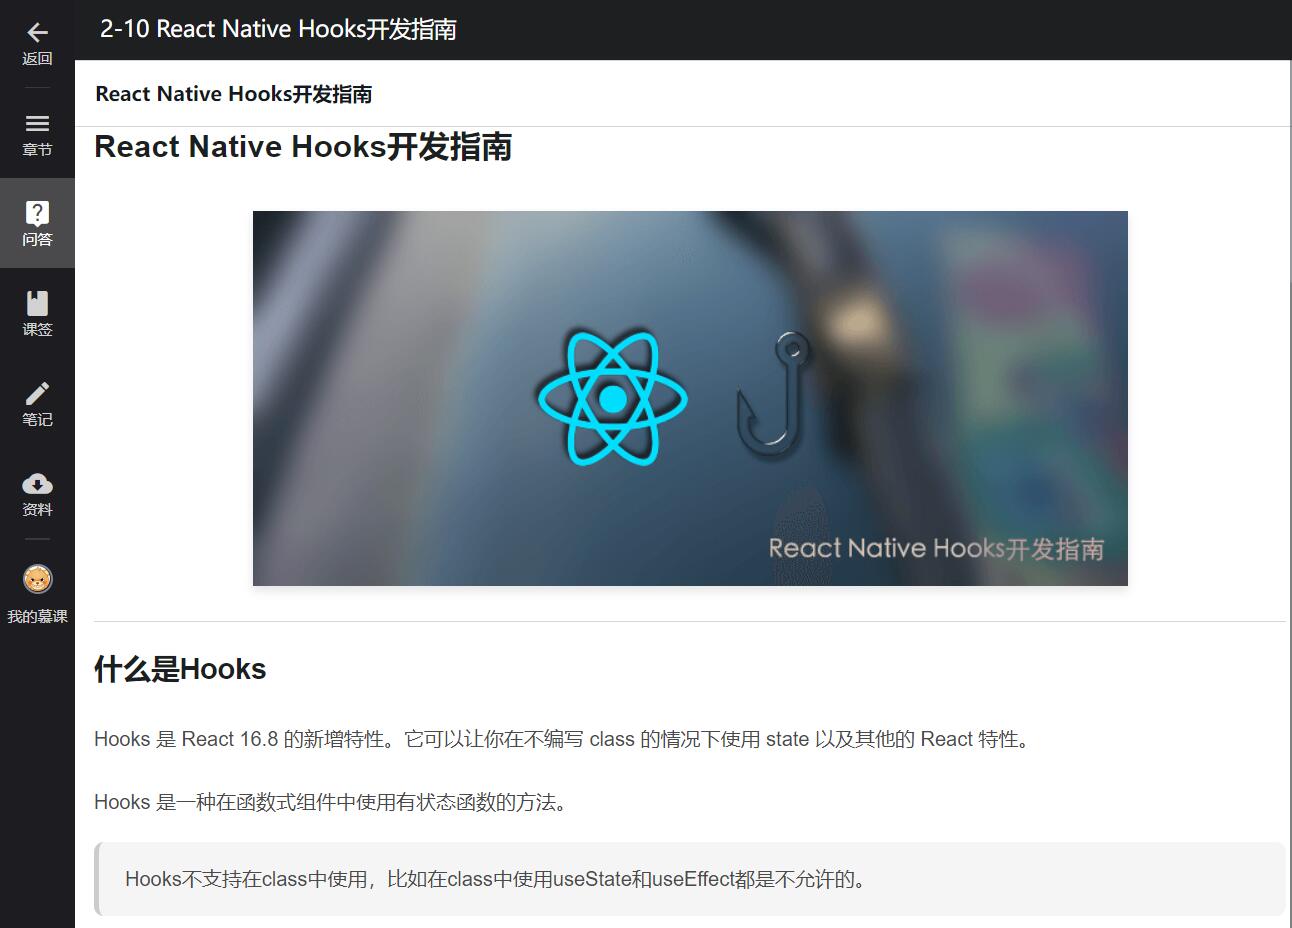
Task: Select the 章节 text label
Action: tap(37, 150)
